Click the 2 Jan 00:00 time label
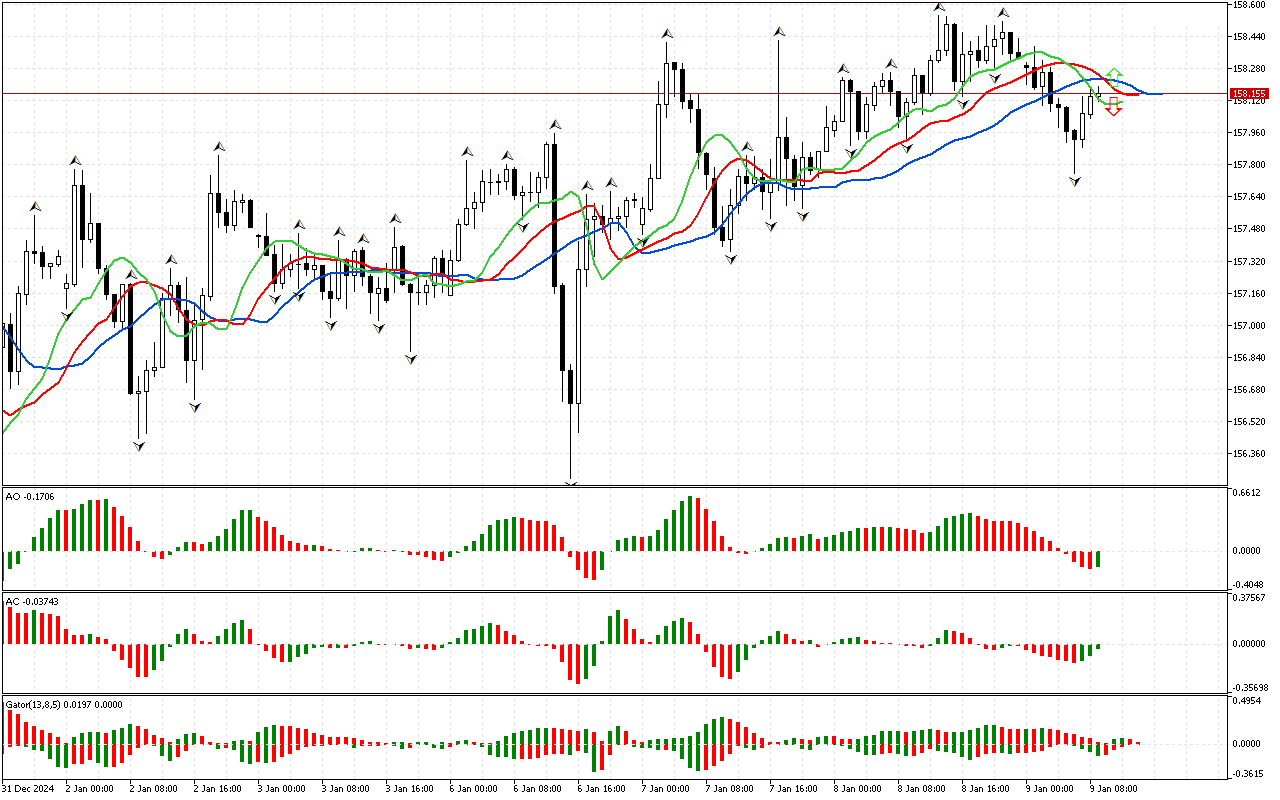 88,788
